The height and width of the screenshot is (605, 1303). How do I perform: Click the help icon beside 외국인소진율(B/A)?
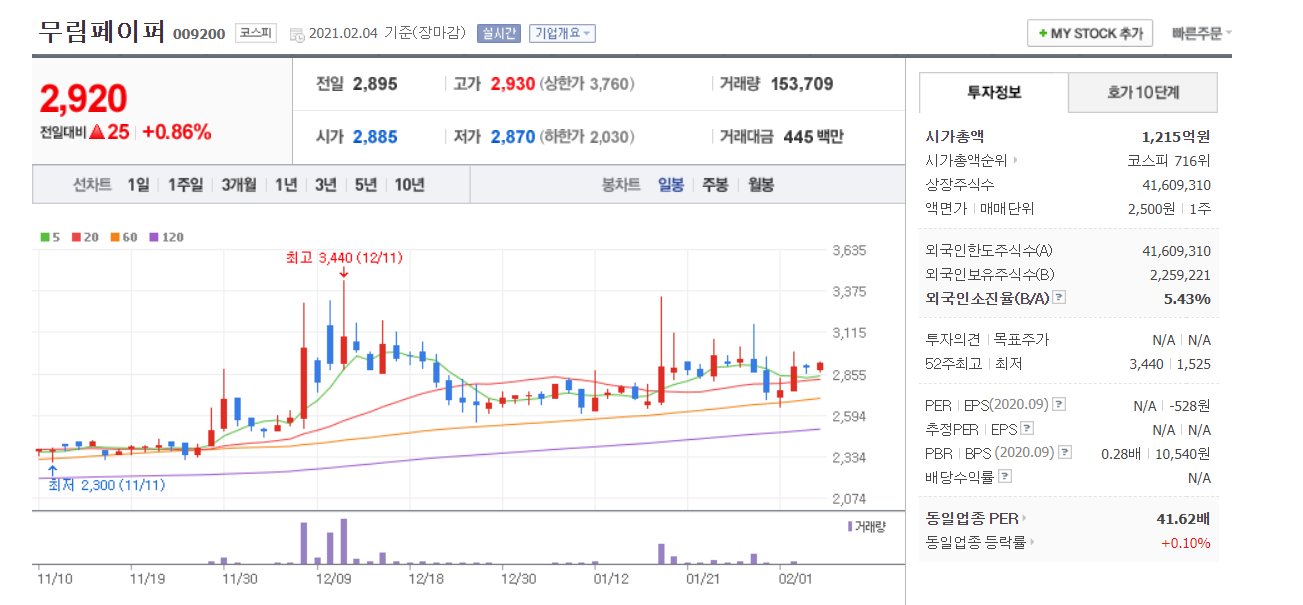(1059, 298)
